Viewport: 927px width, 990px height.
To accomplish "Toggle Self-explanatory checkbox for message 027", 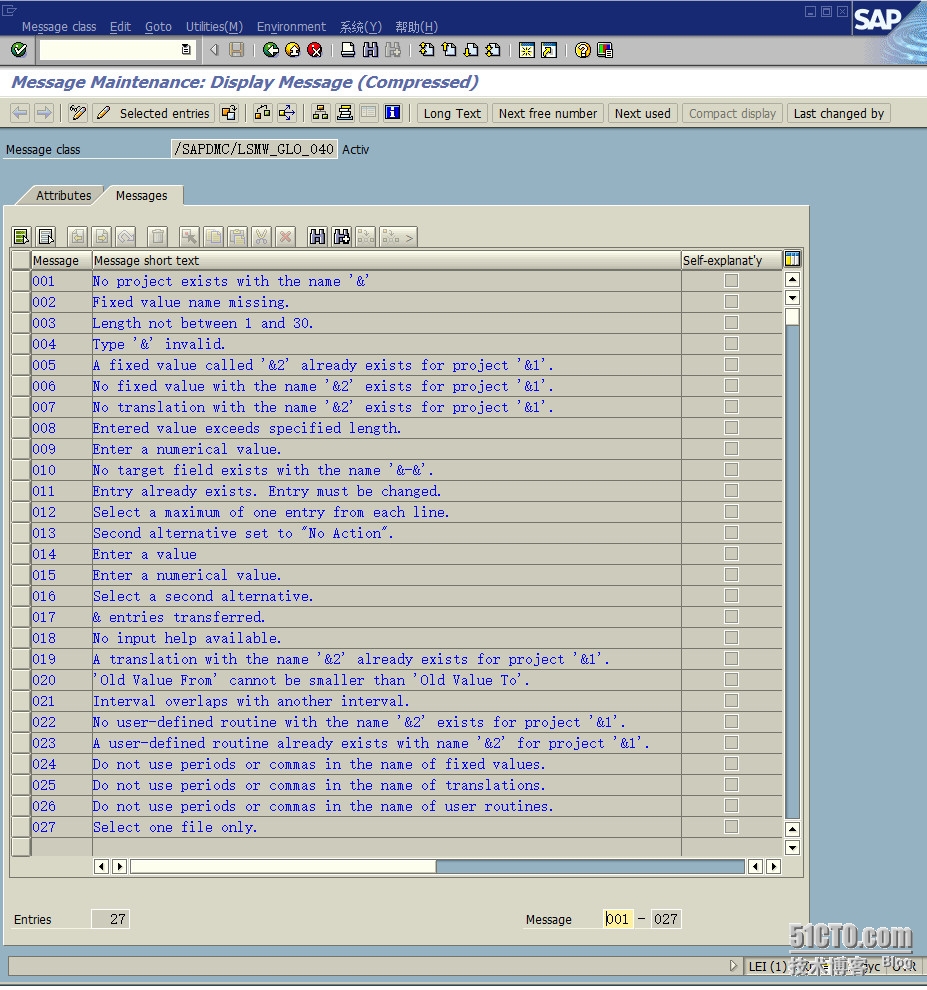I will pos(731,826).
